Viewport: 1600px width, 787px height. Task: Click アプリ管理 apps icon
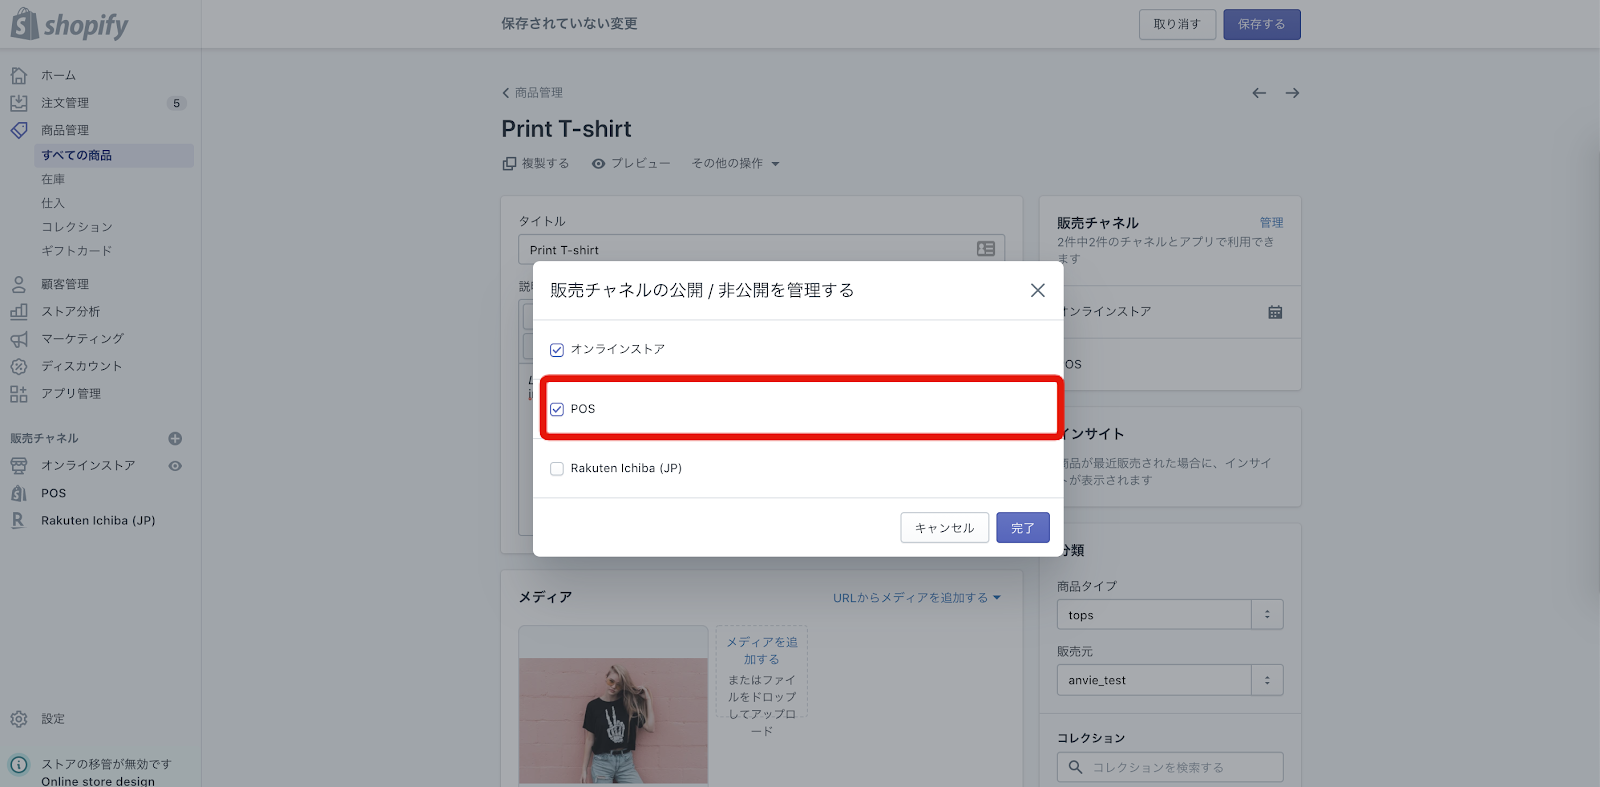point(19,394)
